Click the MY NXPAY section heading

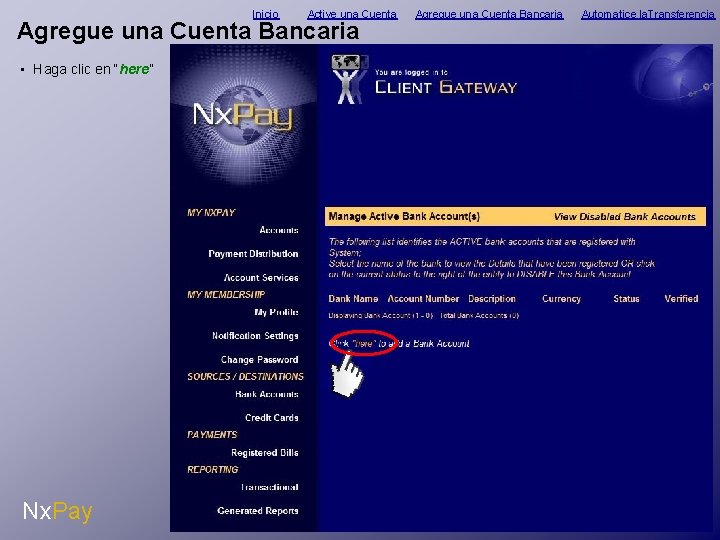tap(211, 213)
